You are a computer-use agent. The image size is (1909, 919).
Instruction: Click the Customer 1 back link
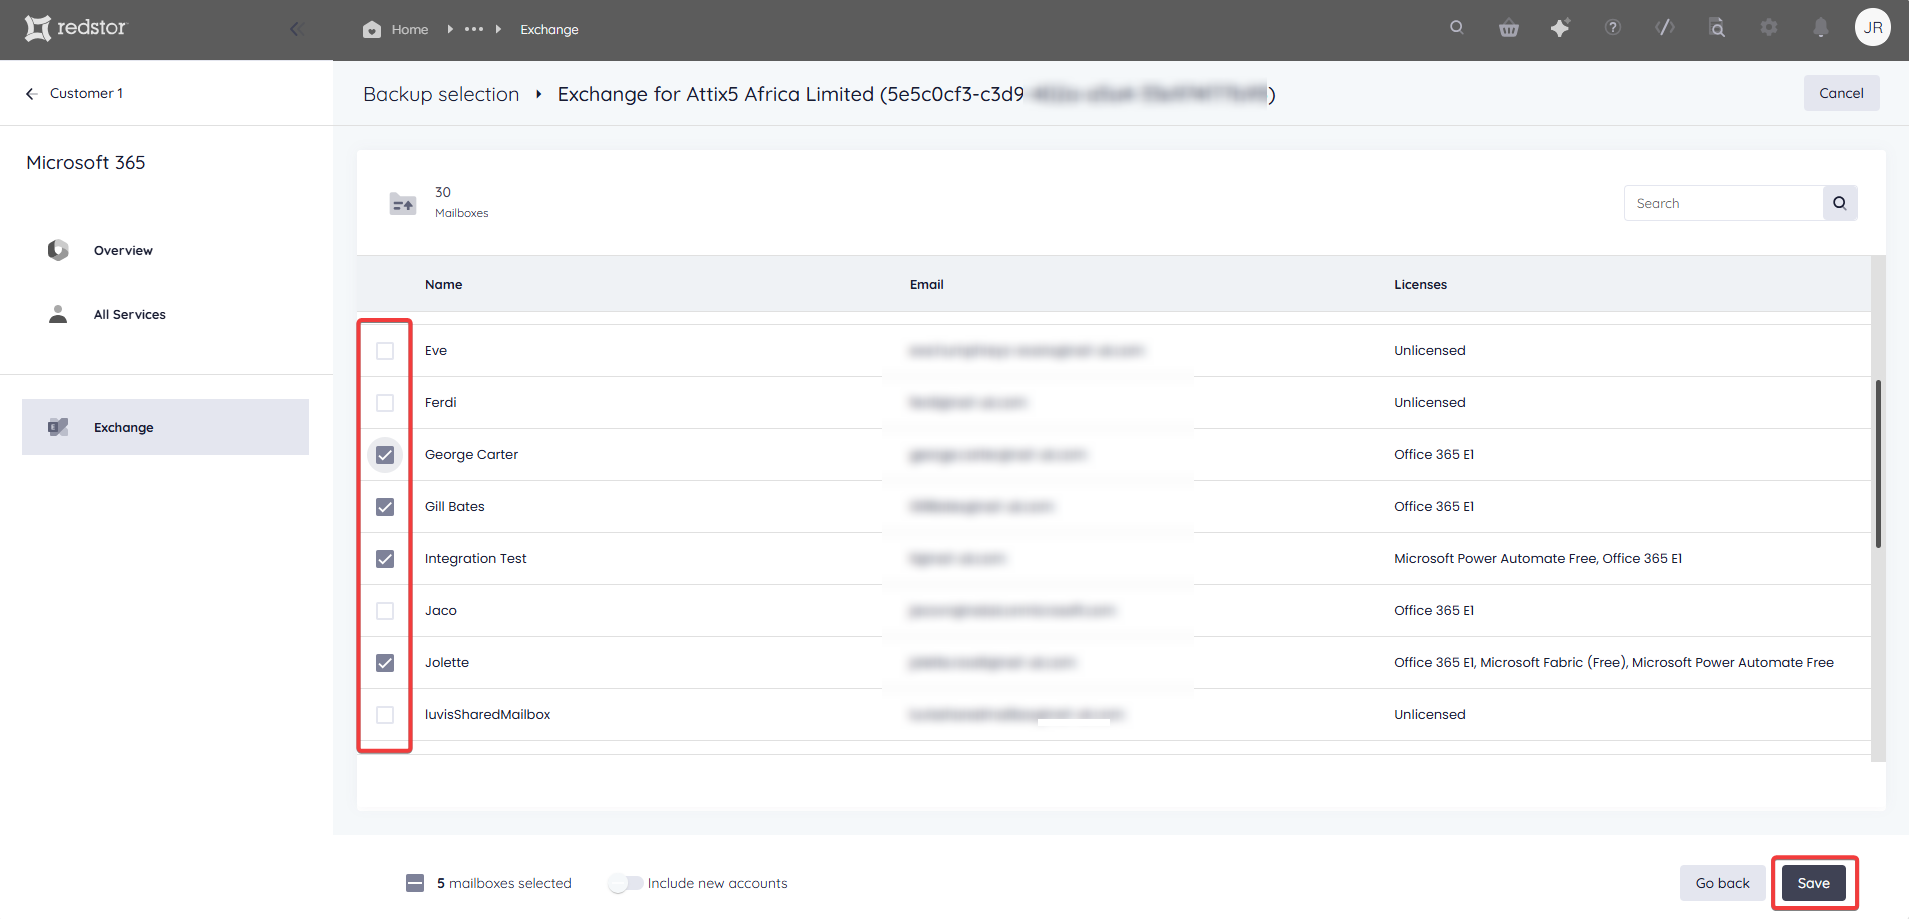86,93
